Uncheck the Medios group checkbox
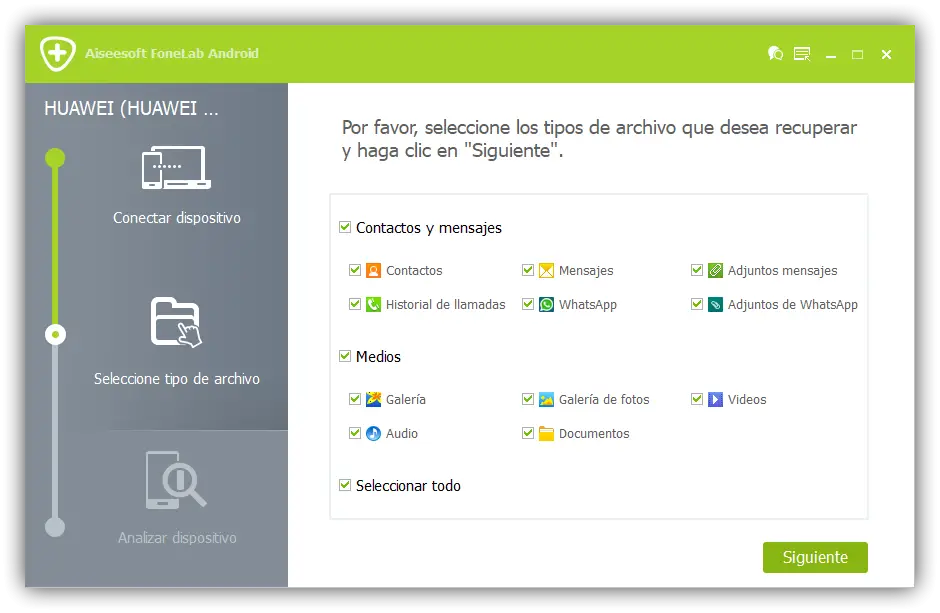940x613 pixels. pyautogui.click(x=345, y=356)
